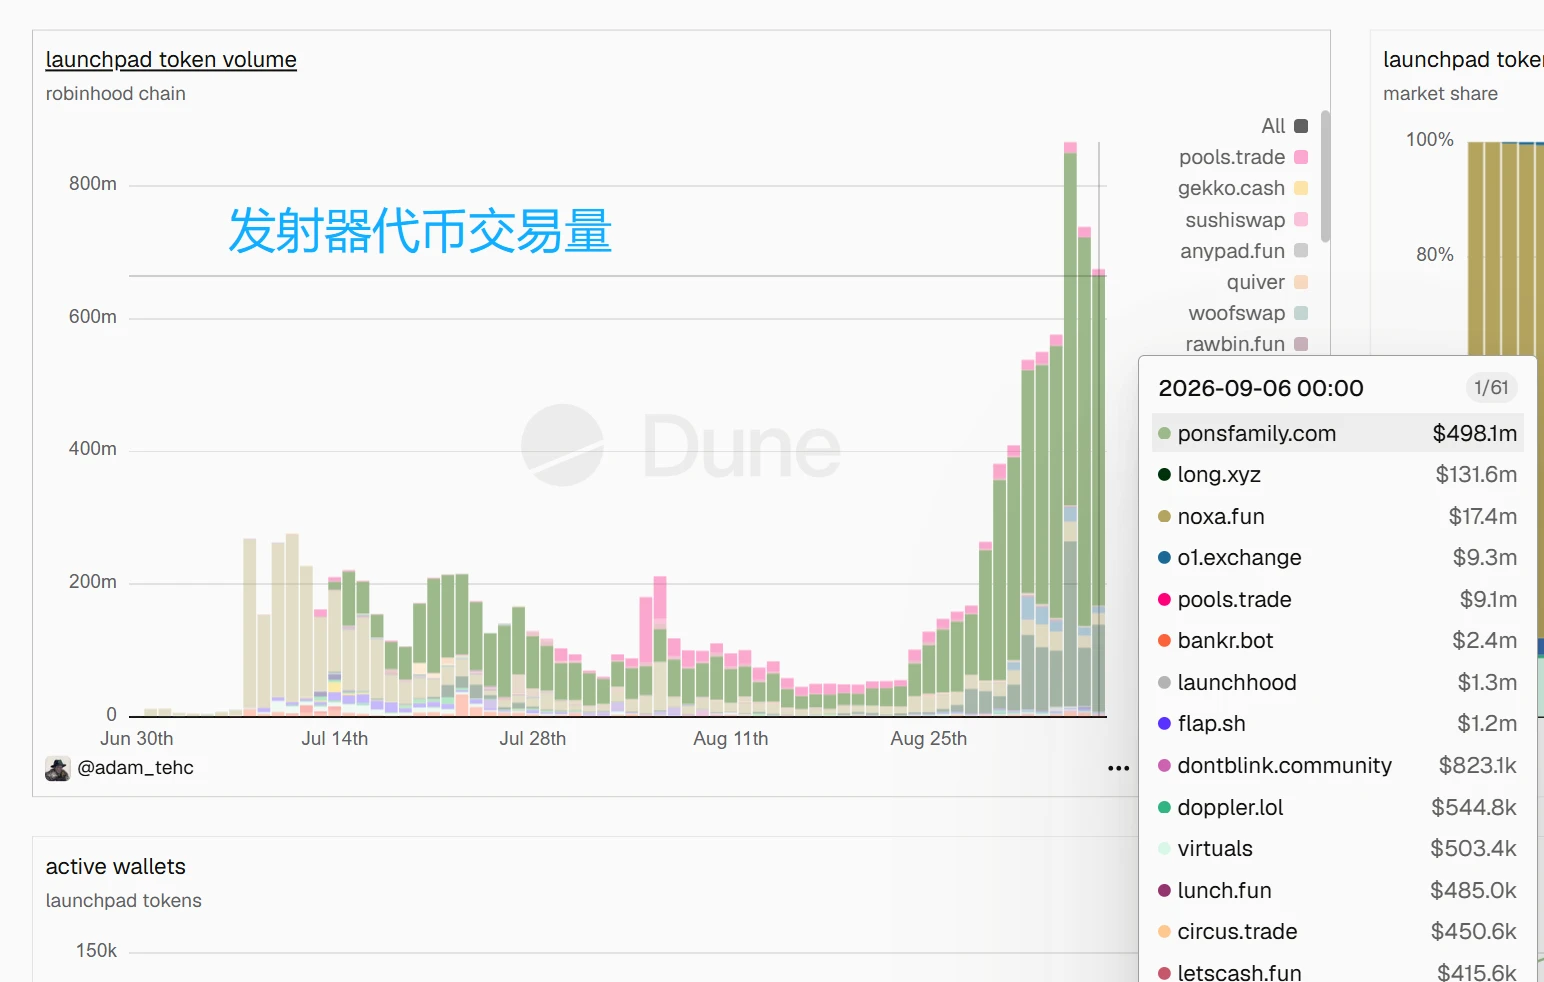Toggle the All series legend swatch
The width and height of the screenshot is (1544, 982).
click(1301, 126)
